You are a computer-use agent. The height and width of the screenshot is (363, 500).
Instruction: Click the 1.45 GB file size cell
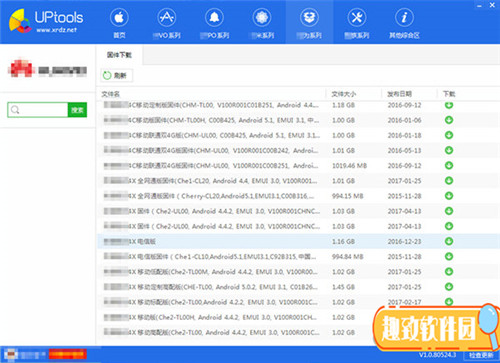(343, 287)
